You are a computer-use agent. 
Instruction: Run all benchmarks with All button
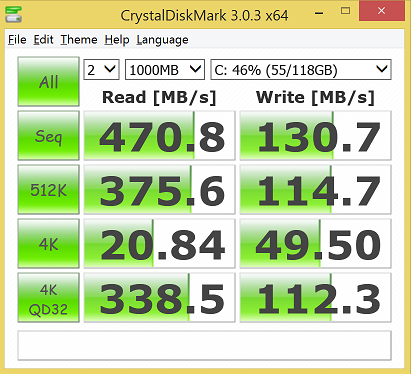[x=48, y=82]
